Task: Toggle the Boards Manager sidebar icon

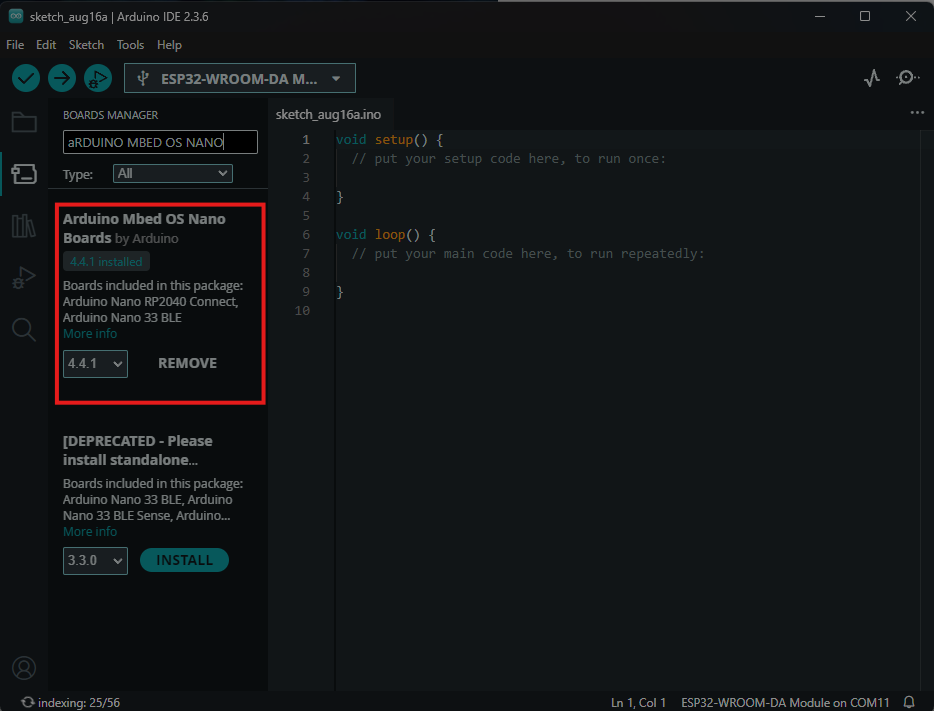Action: click(x=24, y=175)
